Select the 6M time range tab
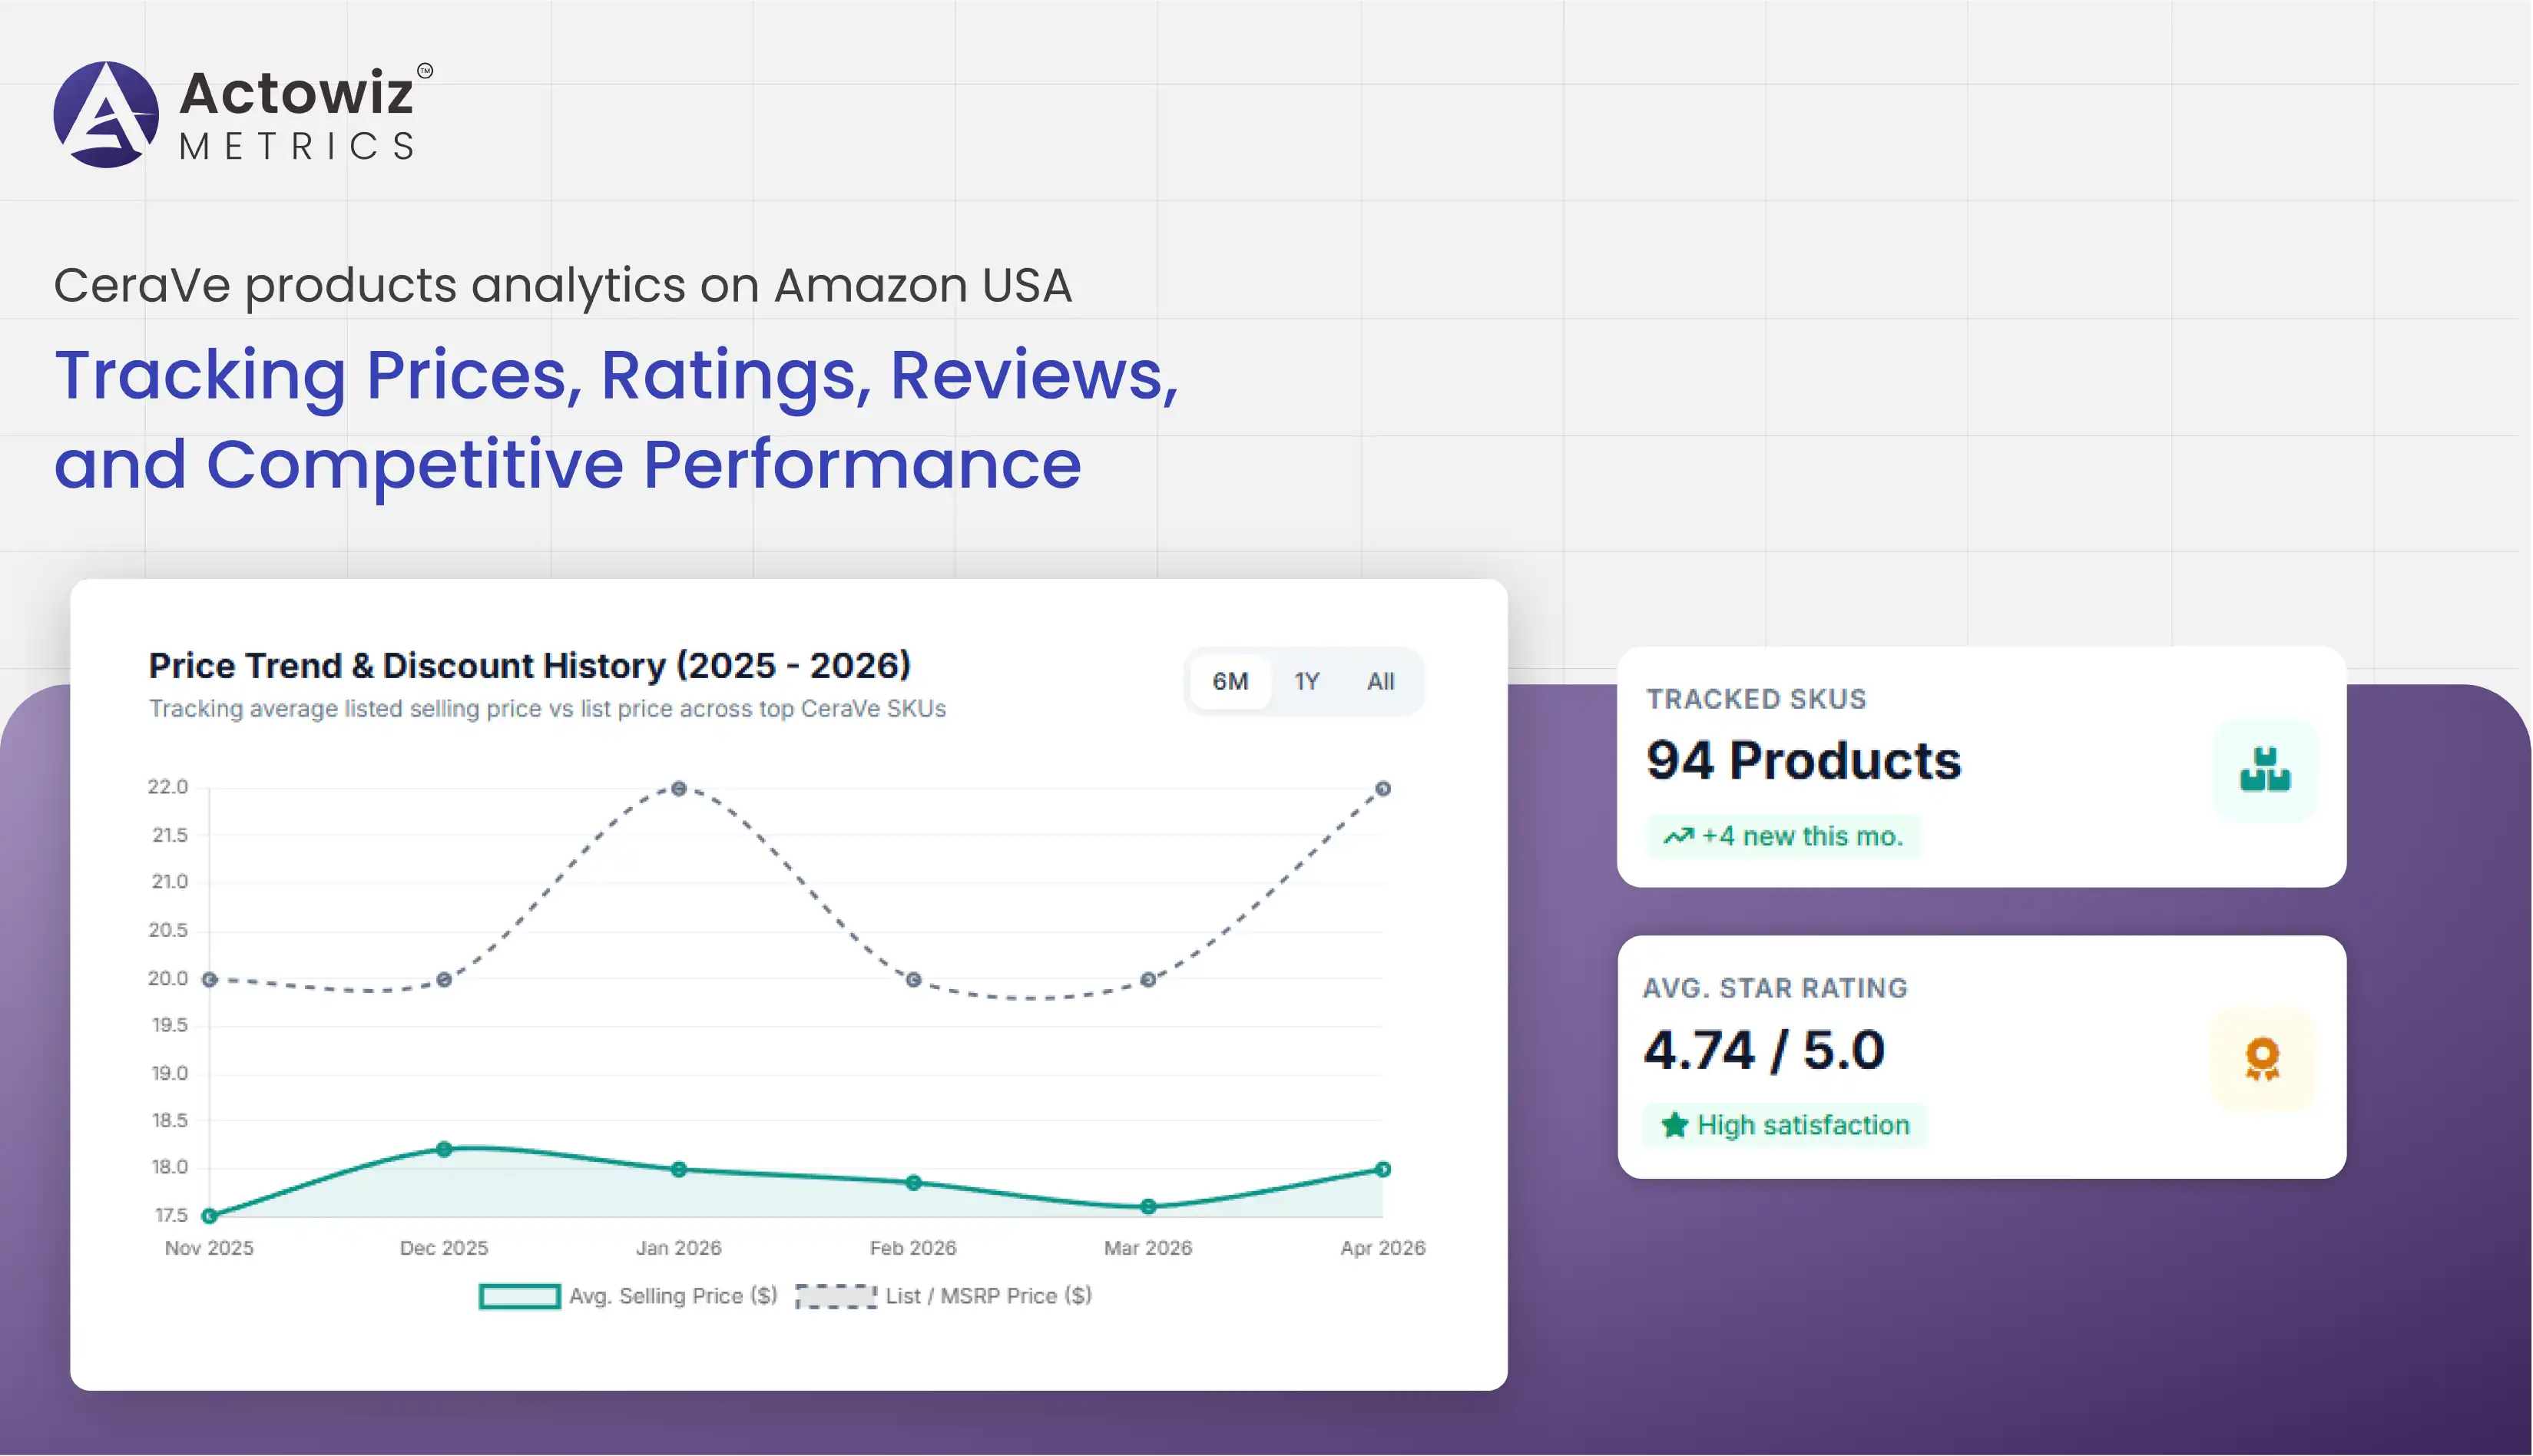The image size is (2533, 1456). (x=1230, y=682)
